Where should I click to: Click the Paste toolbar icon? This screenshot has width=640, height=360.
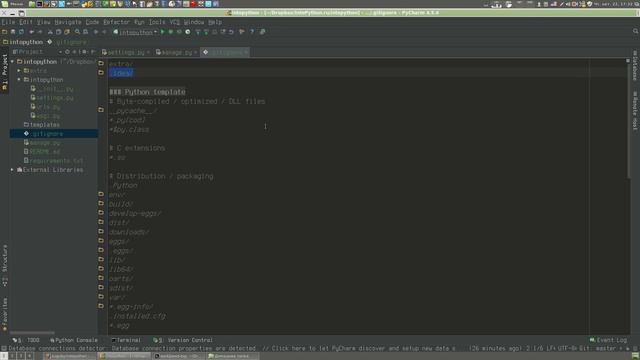(67, 32)
